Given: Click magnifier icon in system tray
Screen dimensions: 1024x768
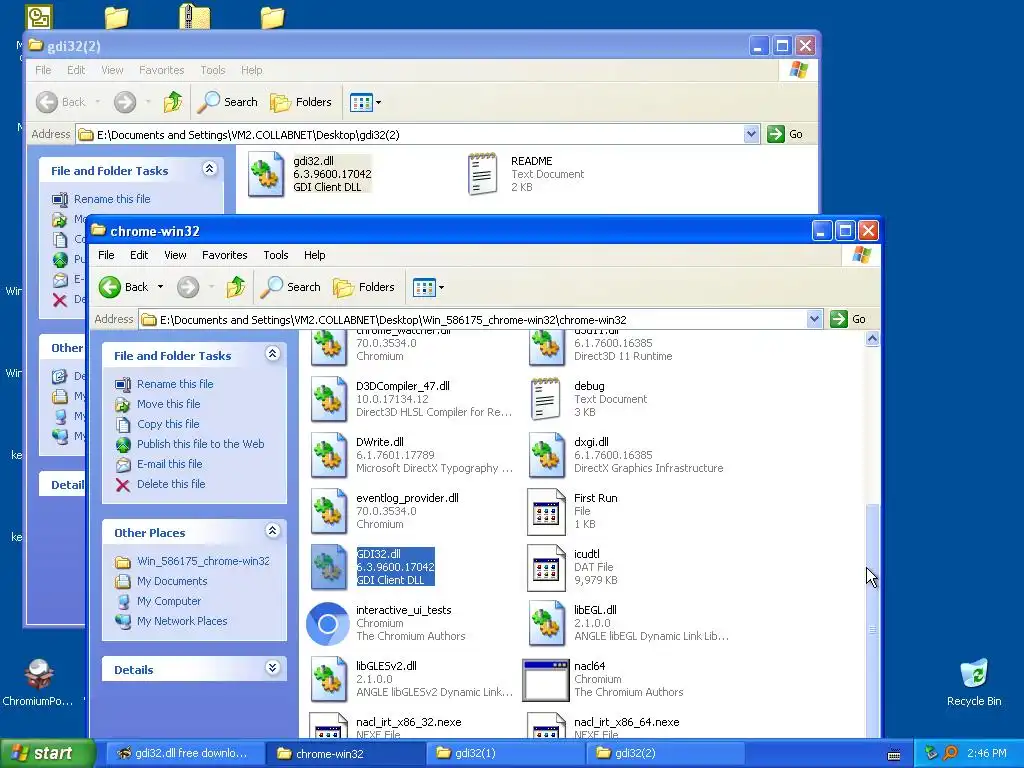Looking at the screenshot, I should (x=950, y=753).
